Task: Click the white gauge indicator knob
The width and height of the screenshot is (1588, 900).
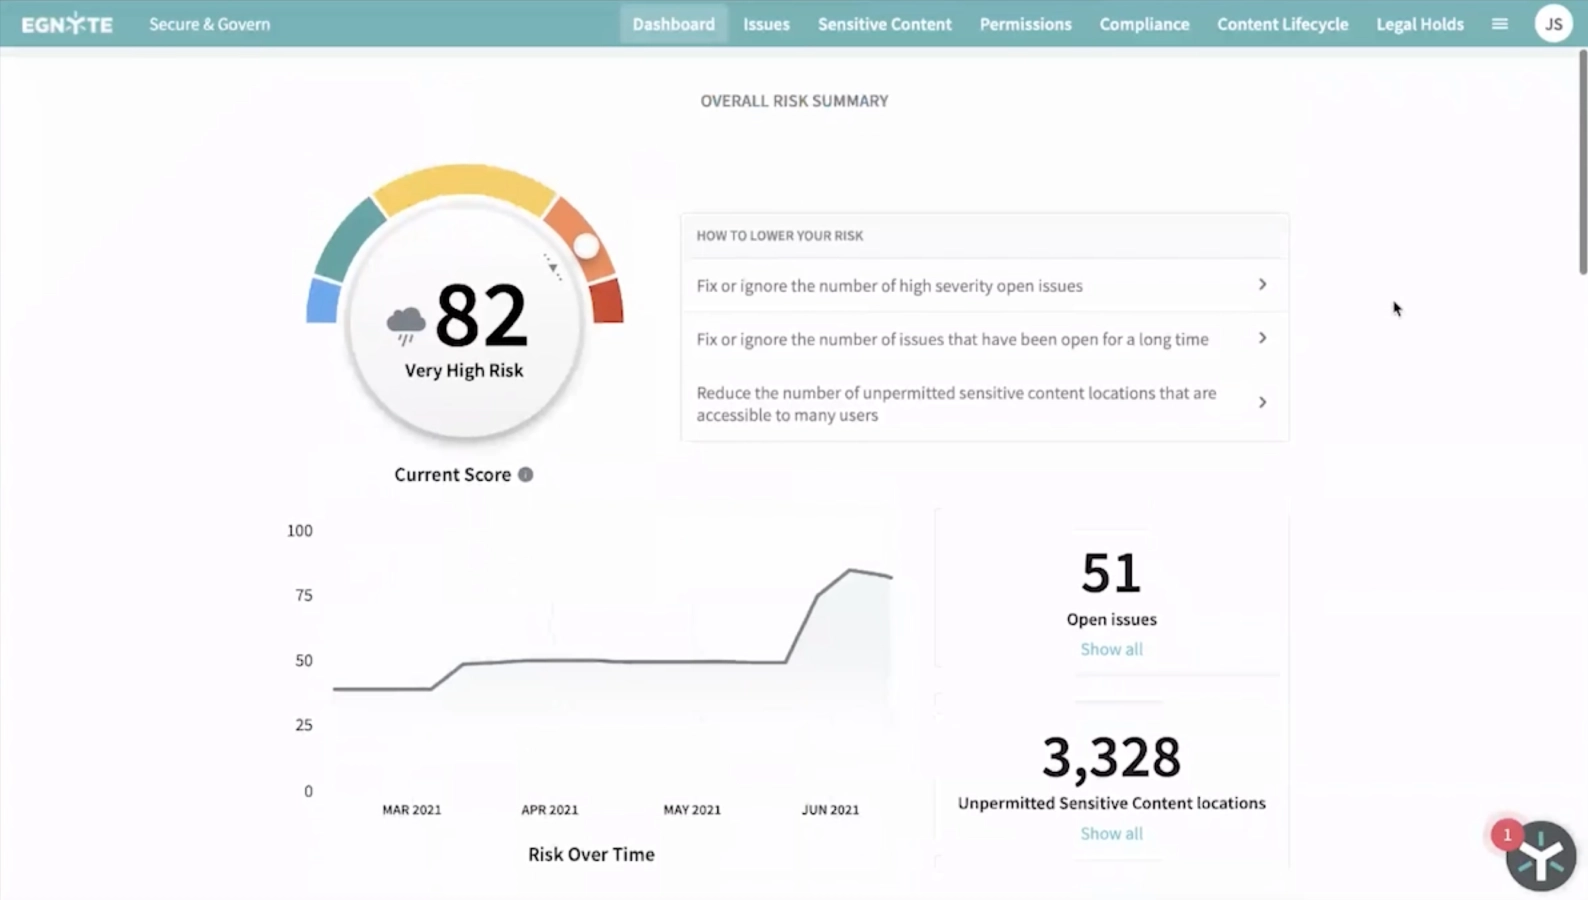Action: (x=586, y=246)
